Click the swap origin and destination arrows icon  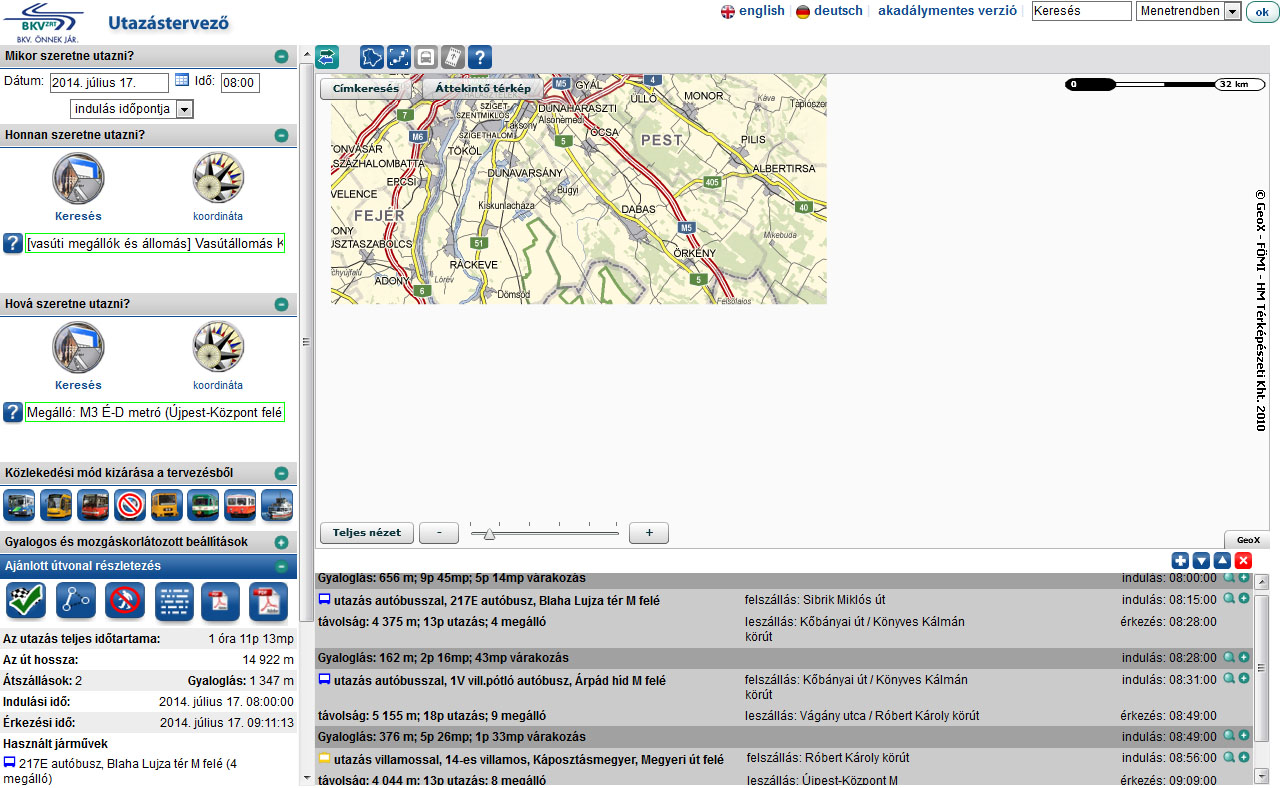327,57
